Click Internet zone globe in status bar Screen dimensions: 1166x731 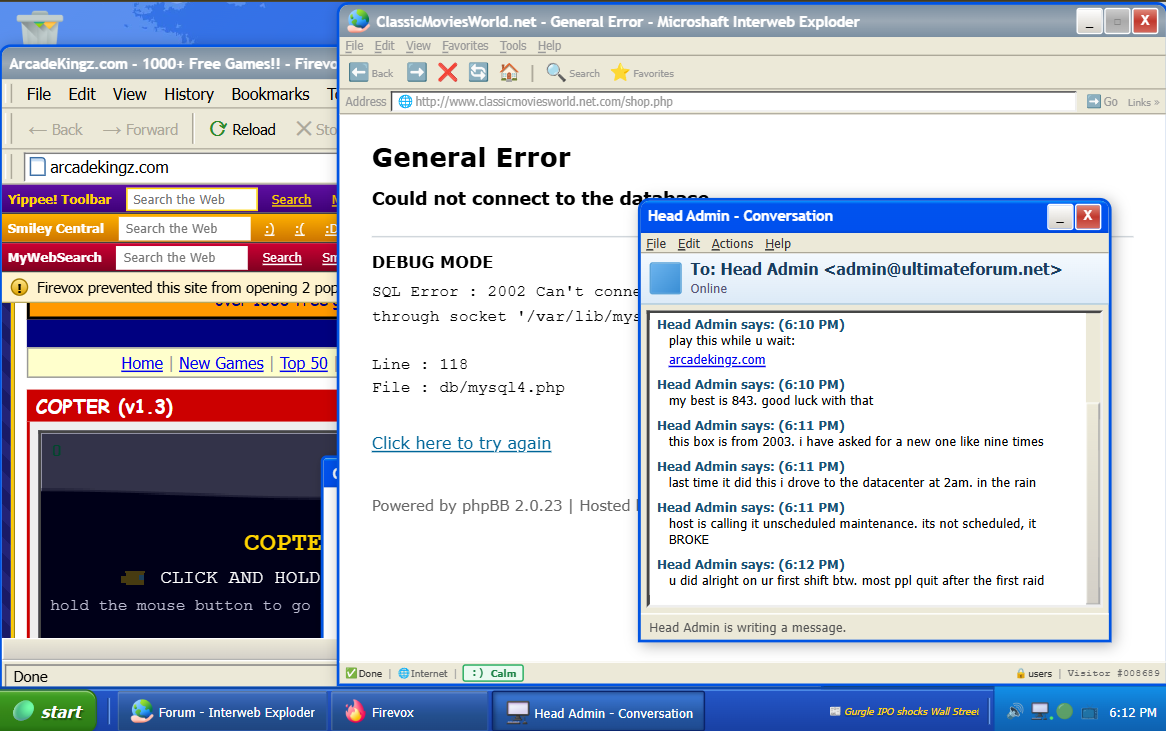coord(404,673)
